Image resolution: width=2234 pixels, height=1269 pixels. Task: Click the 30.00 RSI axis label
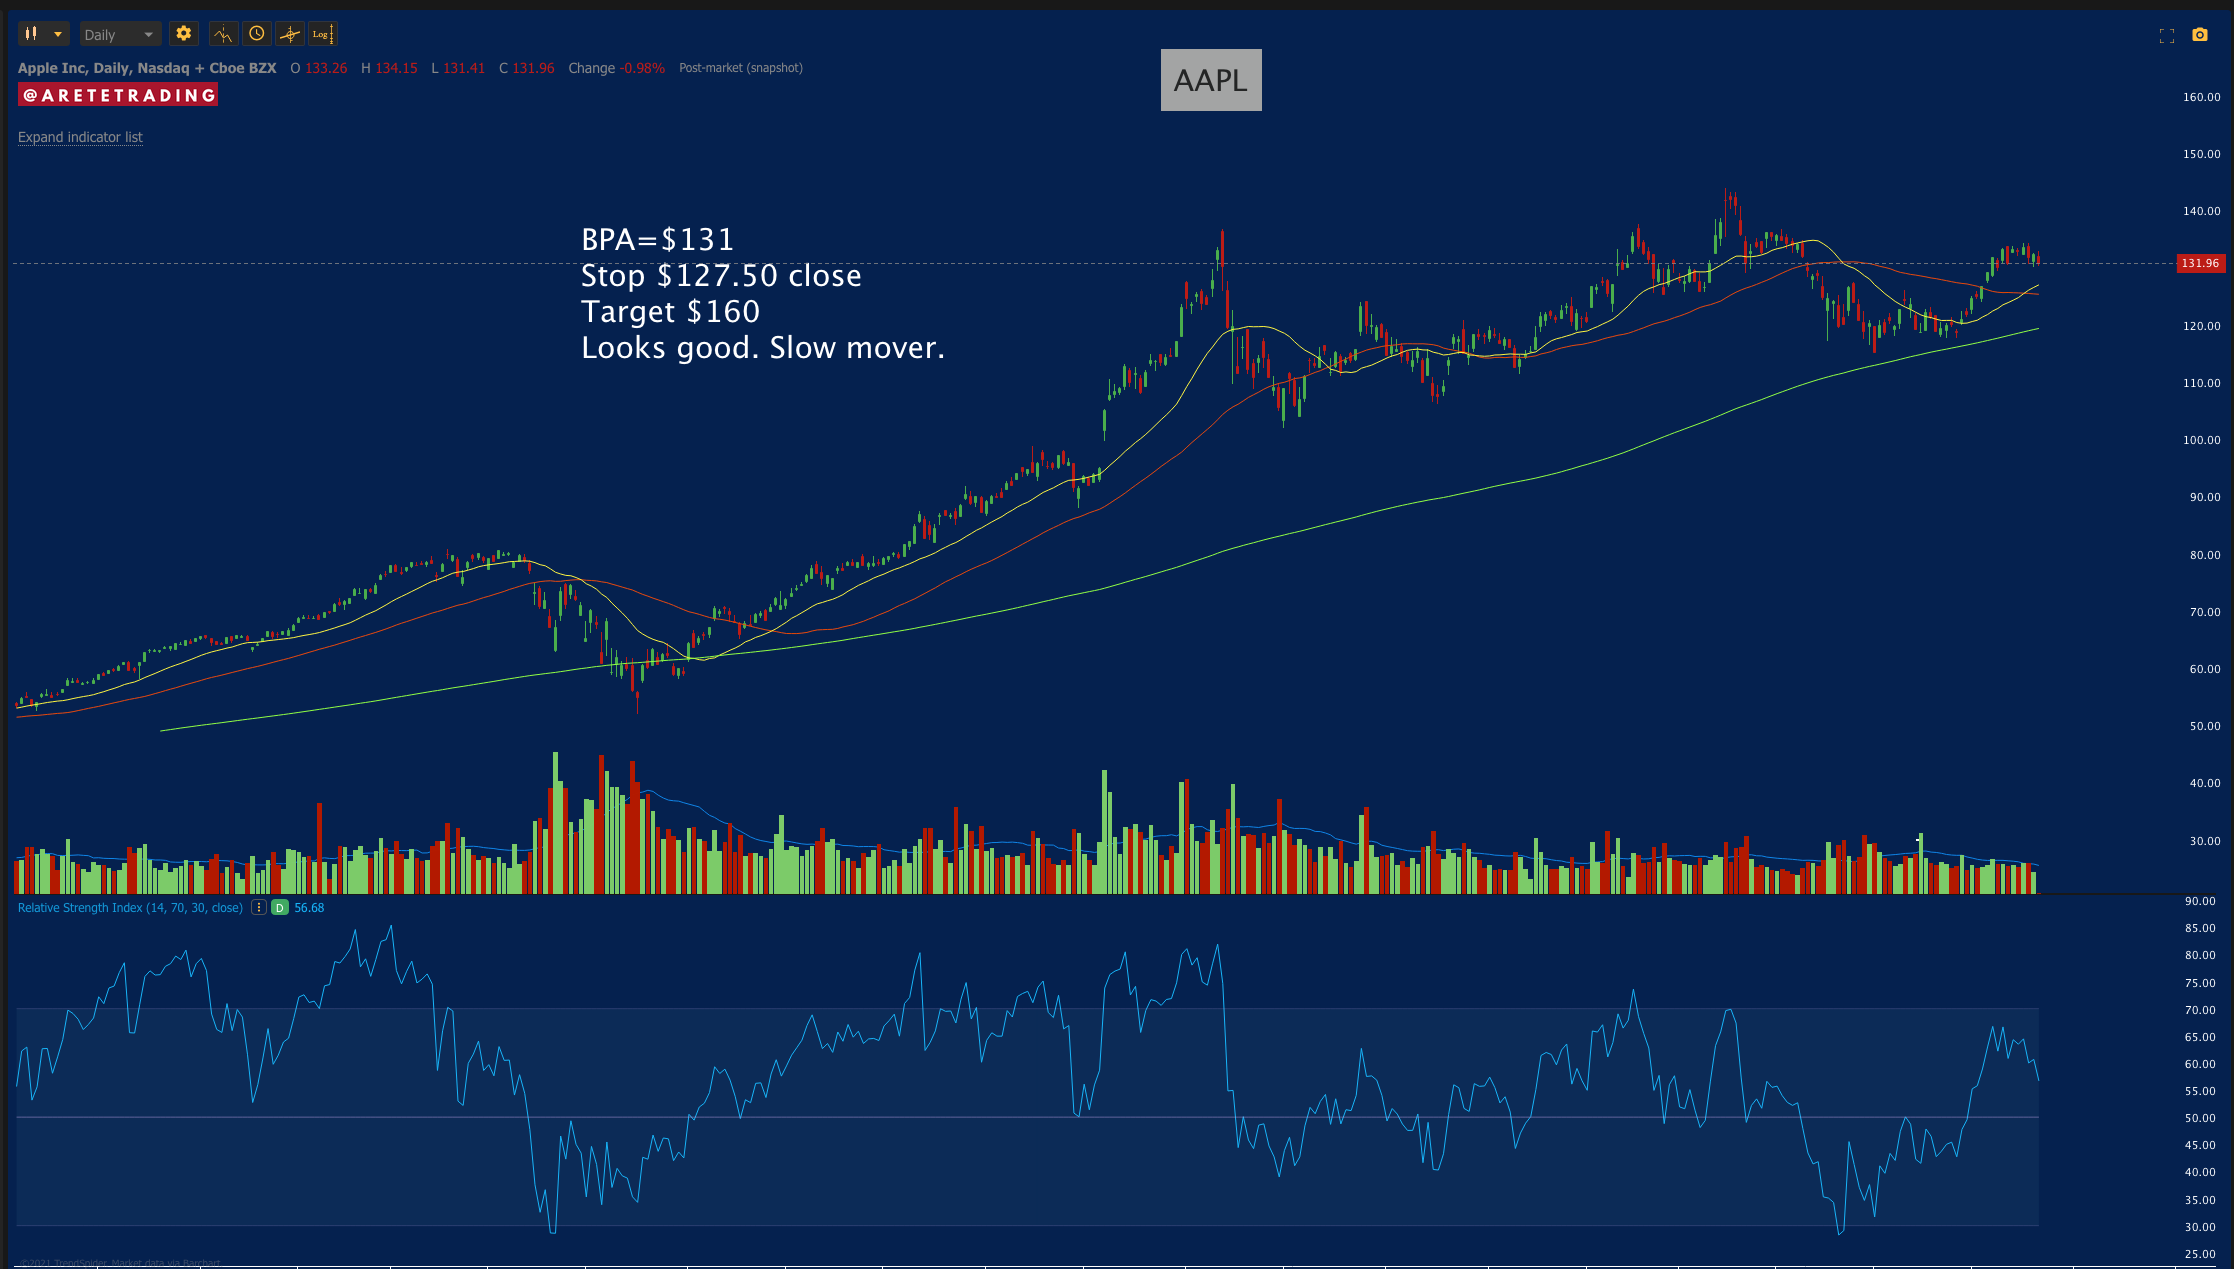pos(2200,1227)
